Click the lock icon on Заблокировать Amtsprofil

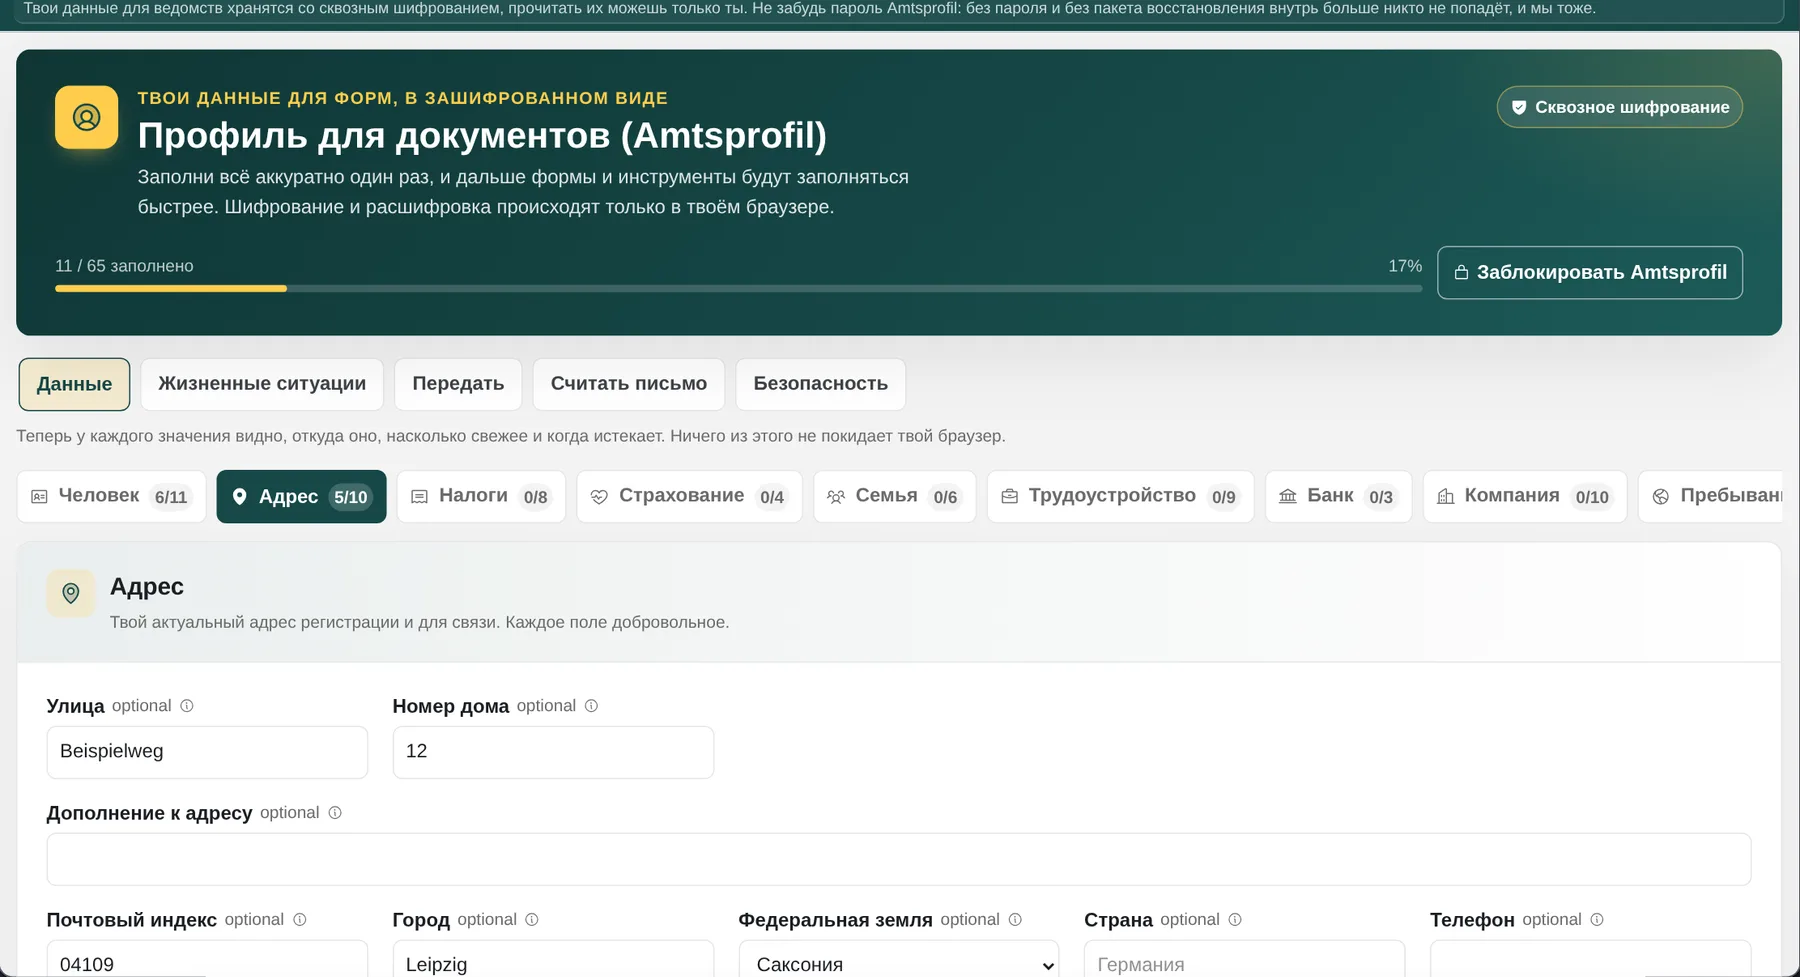1461,272
